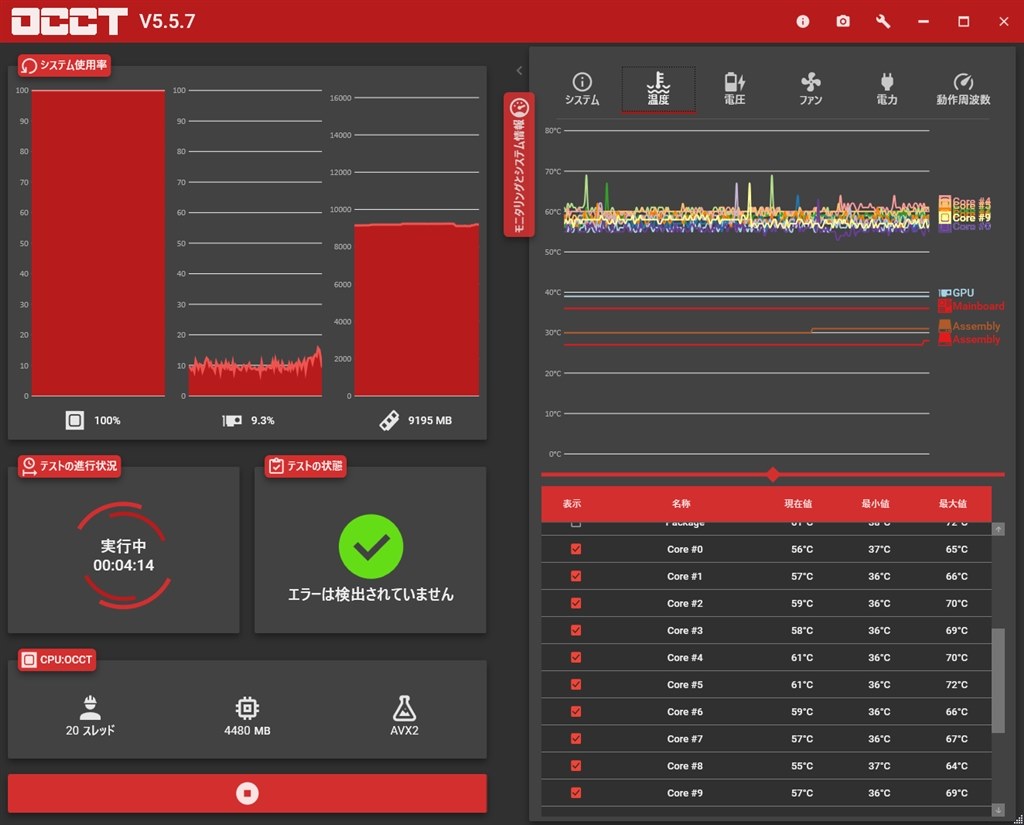Click the テストの進行状況 panel label

(69, 466)
